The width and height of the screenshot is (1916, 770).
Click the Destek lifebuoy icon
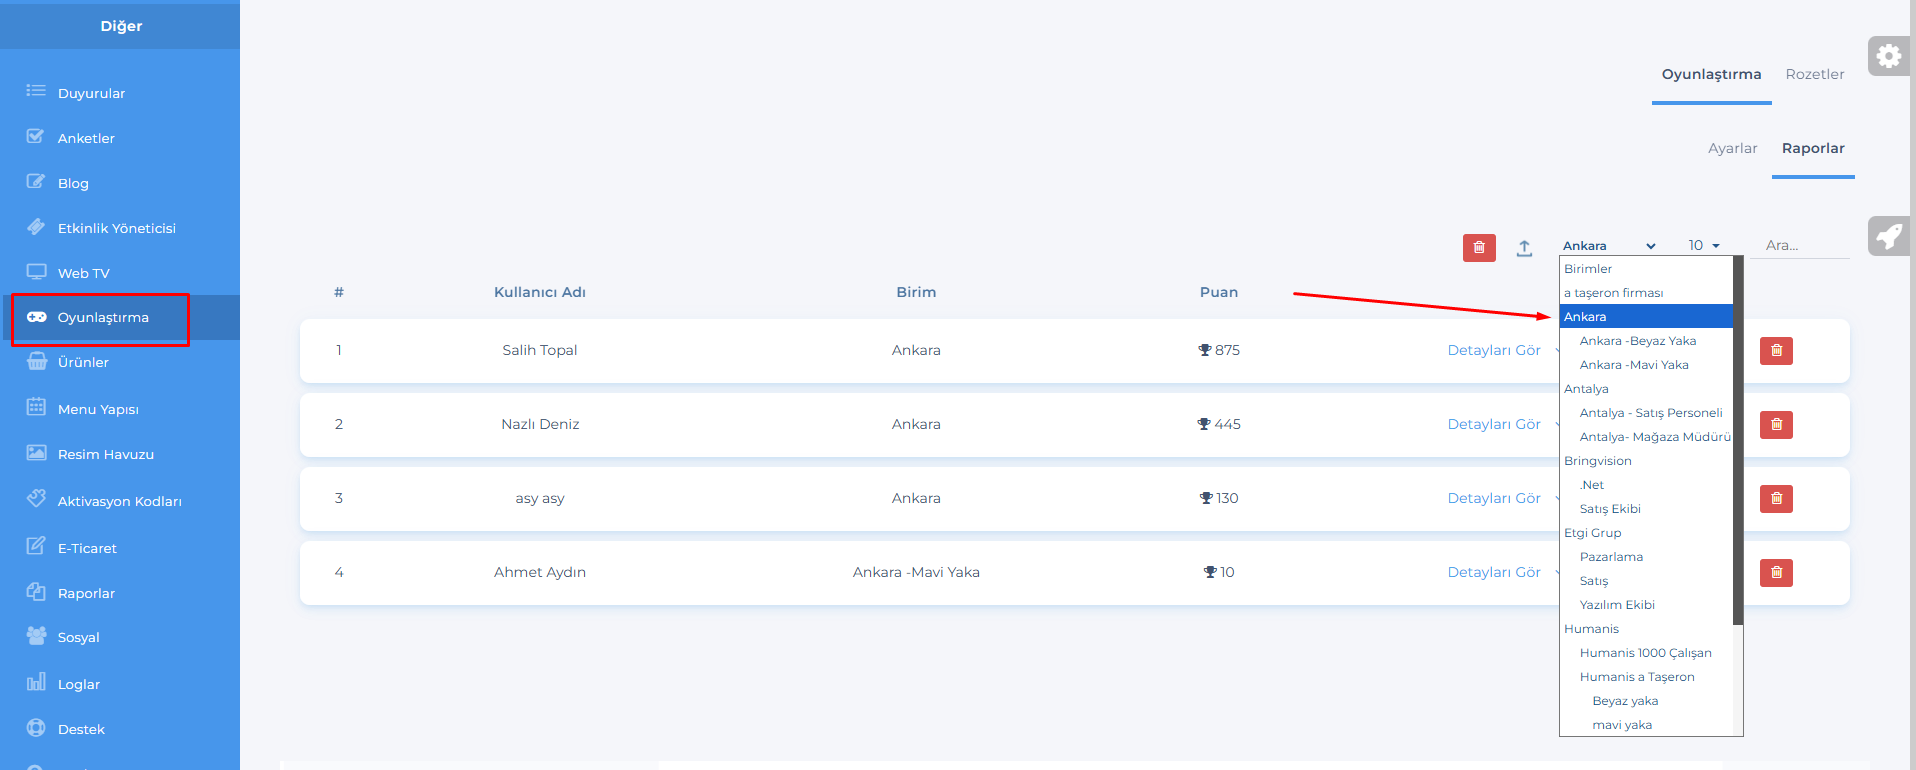37,728
